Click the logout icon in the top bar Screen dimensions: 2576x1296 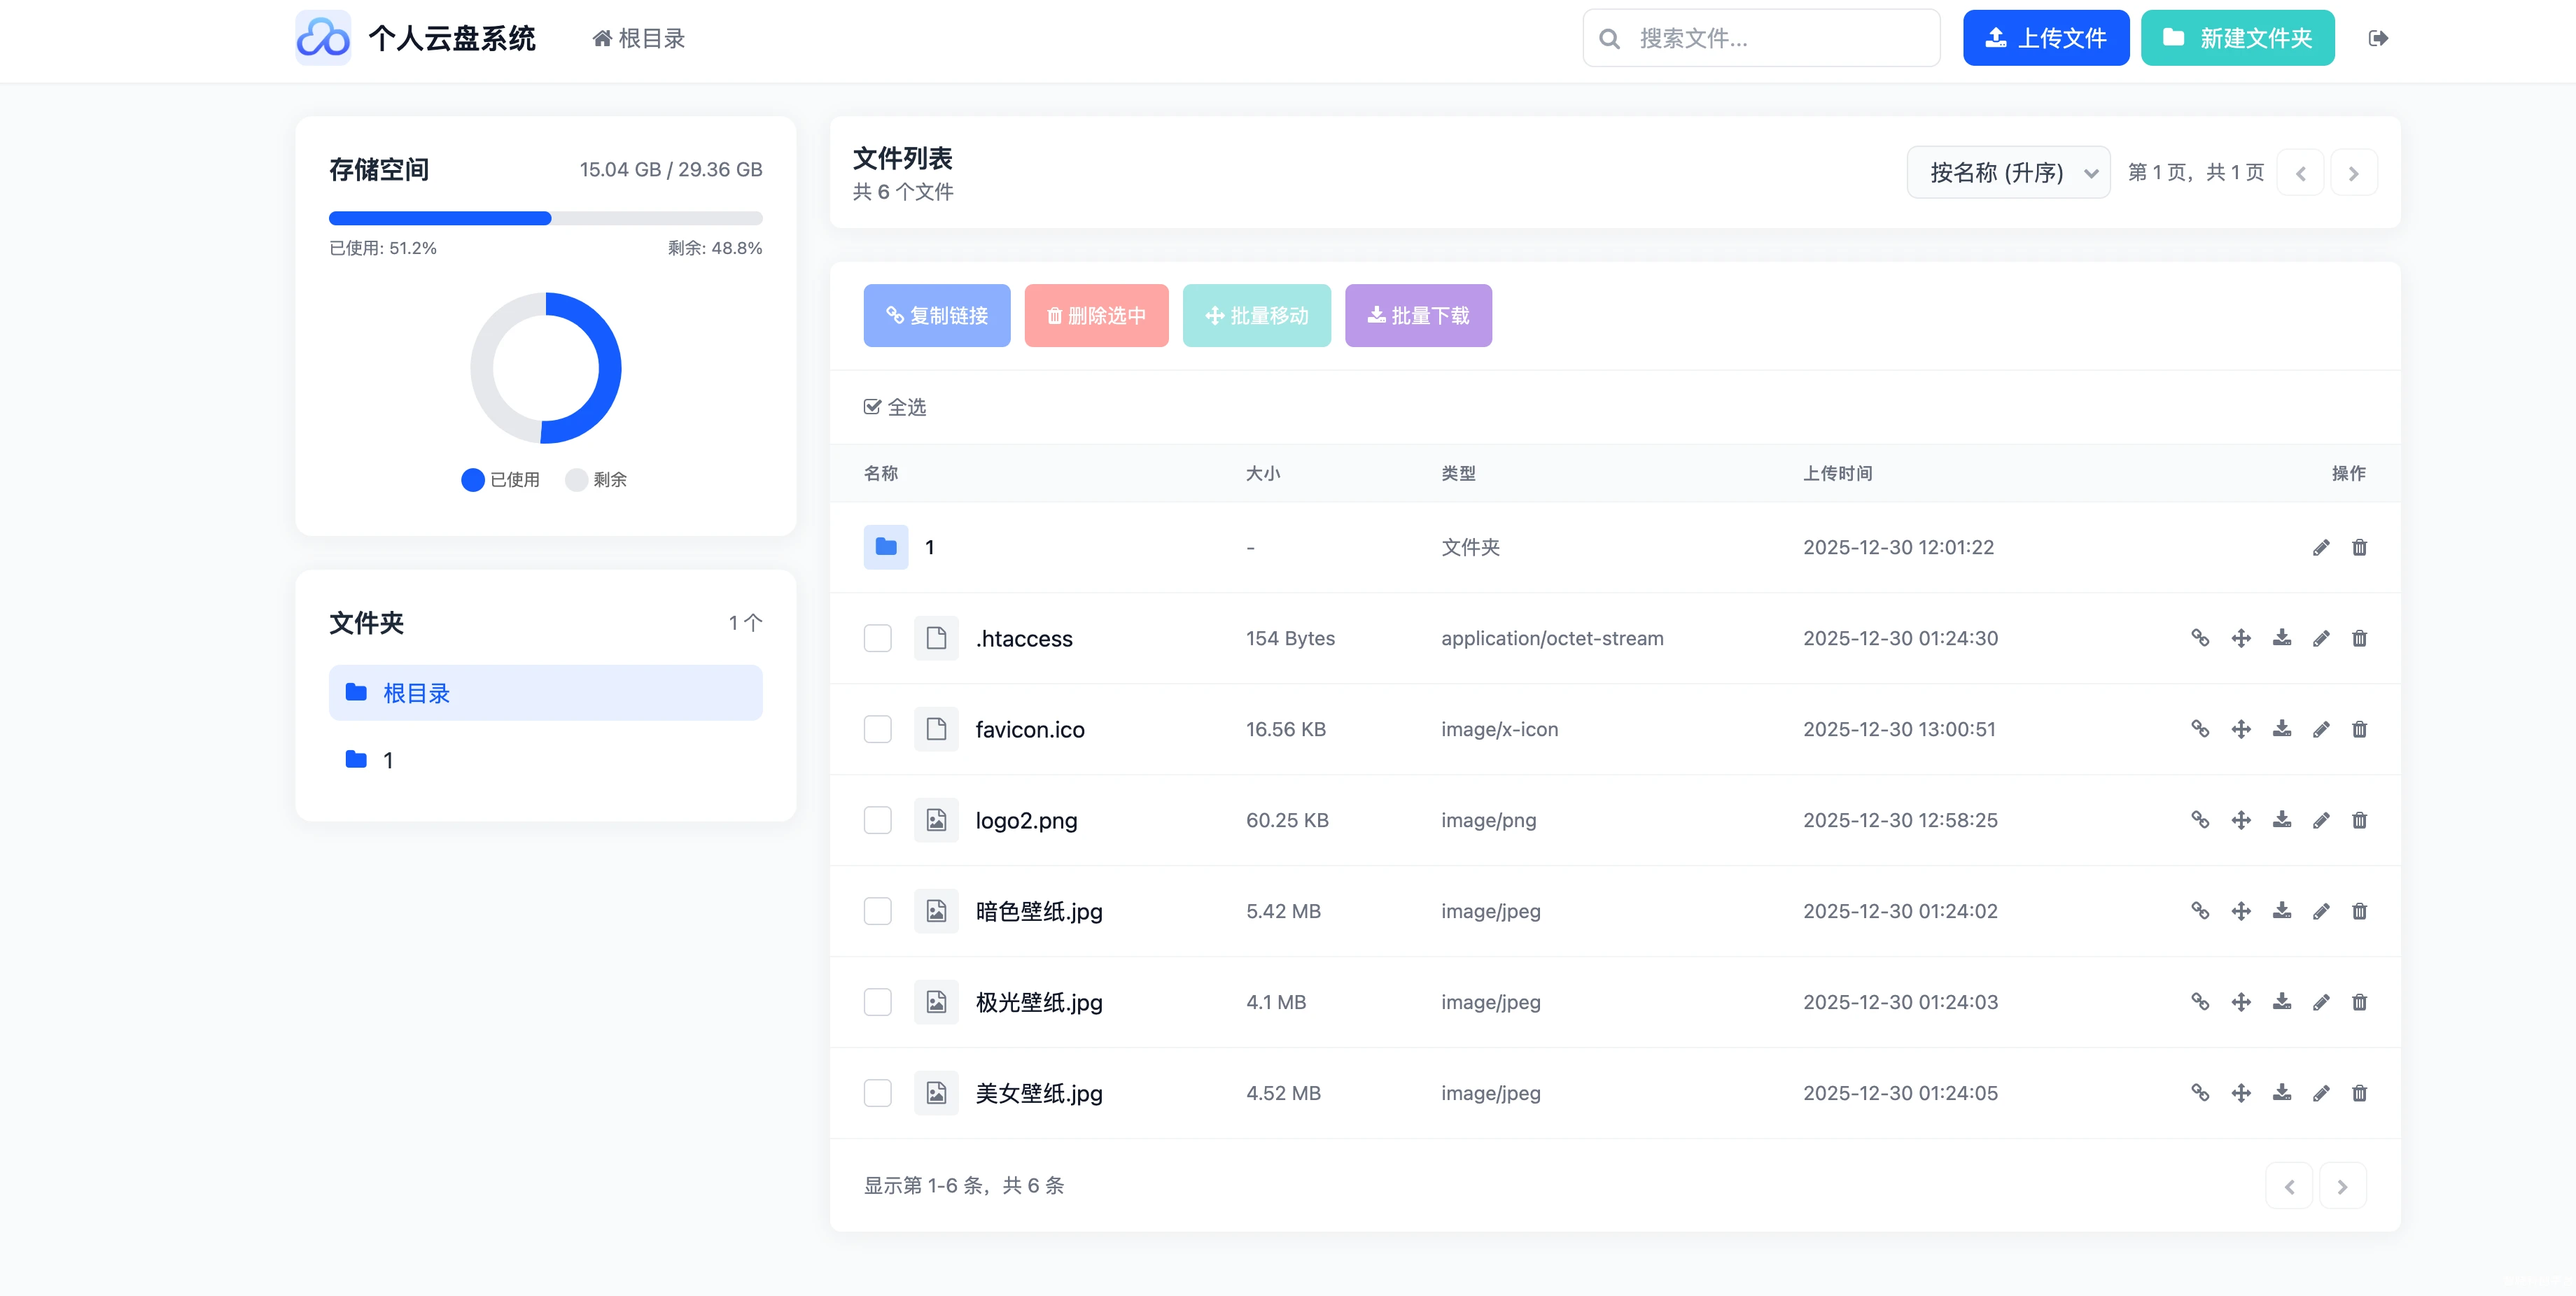click(2379, 38)
